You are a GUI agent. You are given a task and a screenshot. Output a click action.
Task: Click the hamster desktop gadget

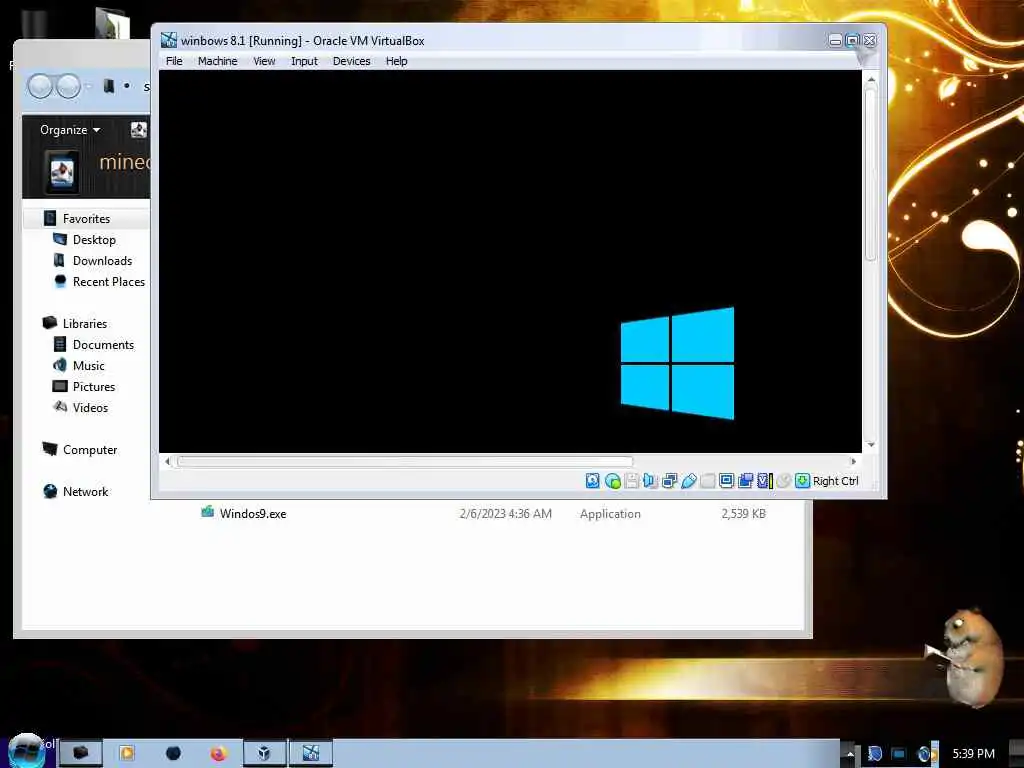[967, 657]
